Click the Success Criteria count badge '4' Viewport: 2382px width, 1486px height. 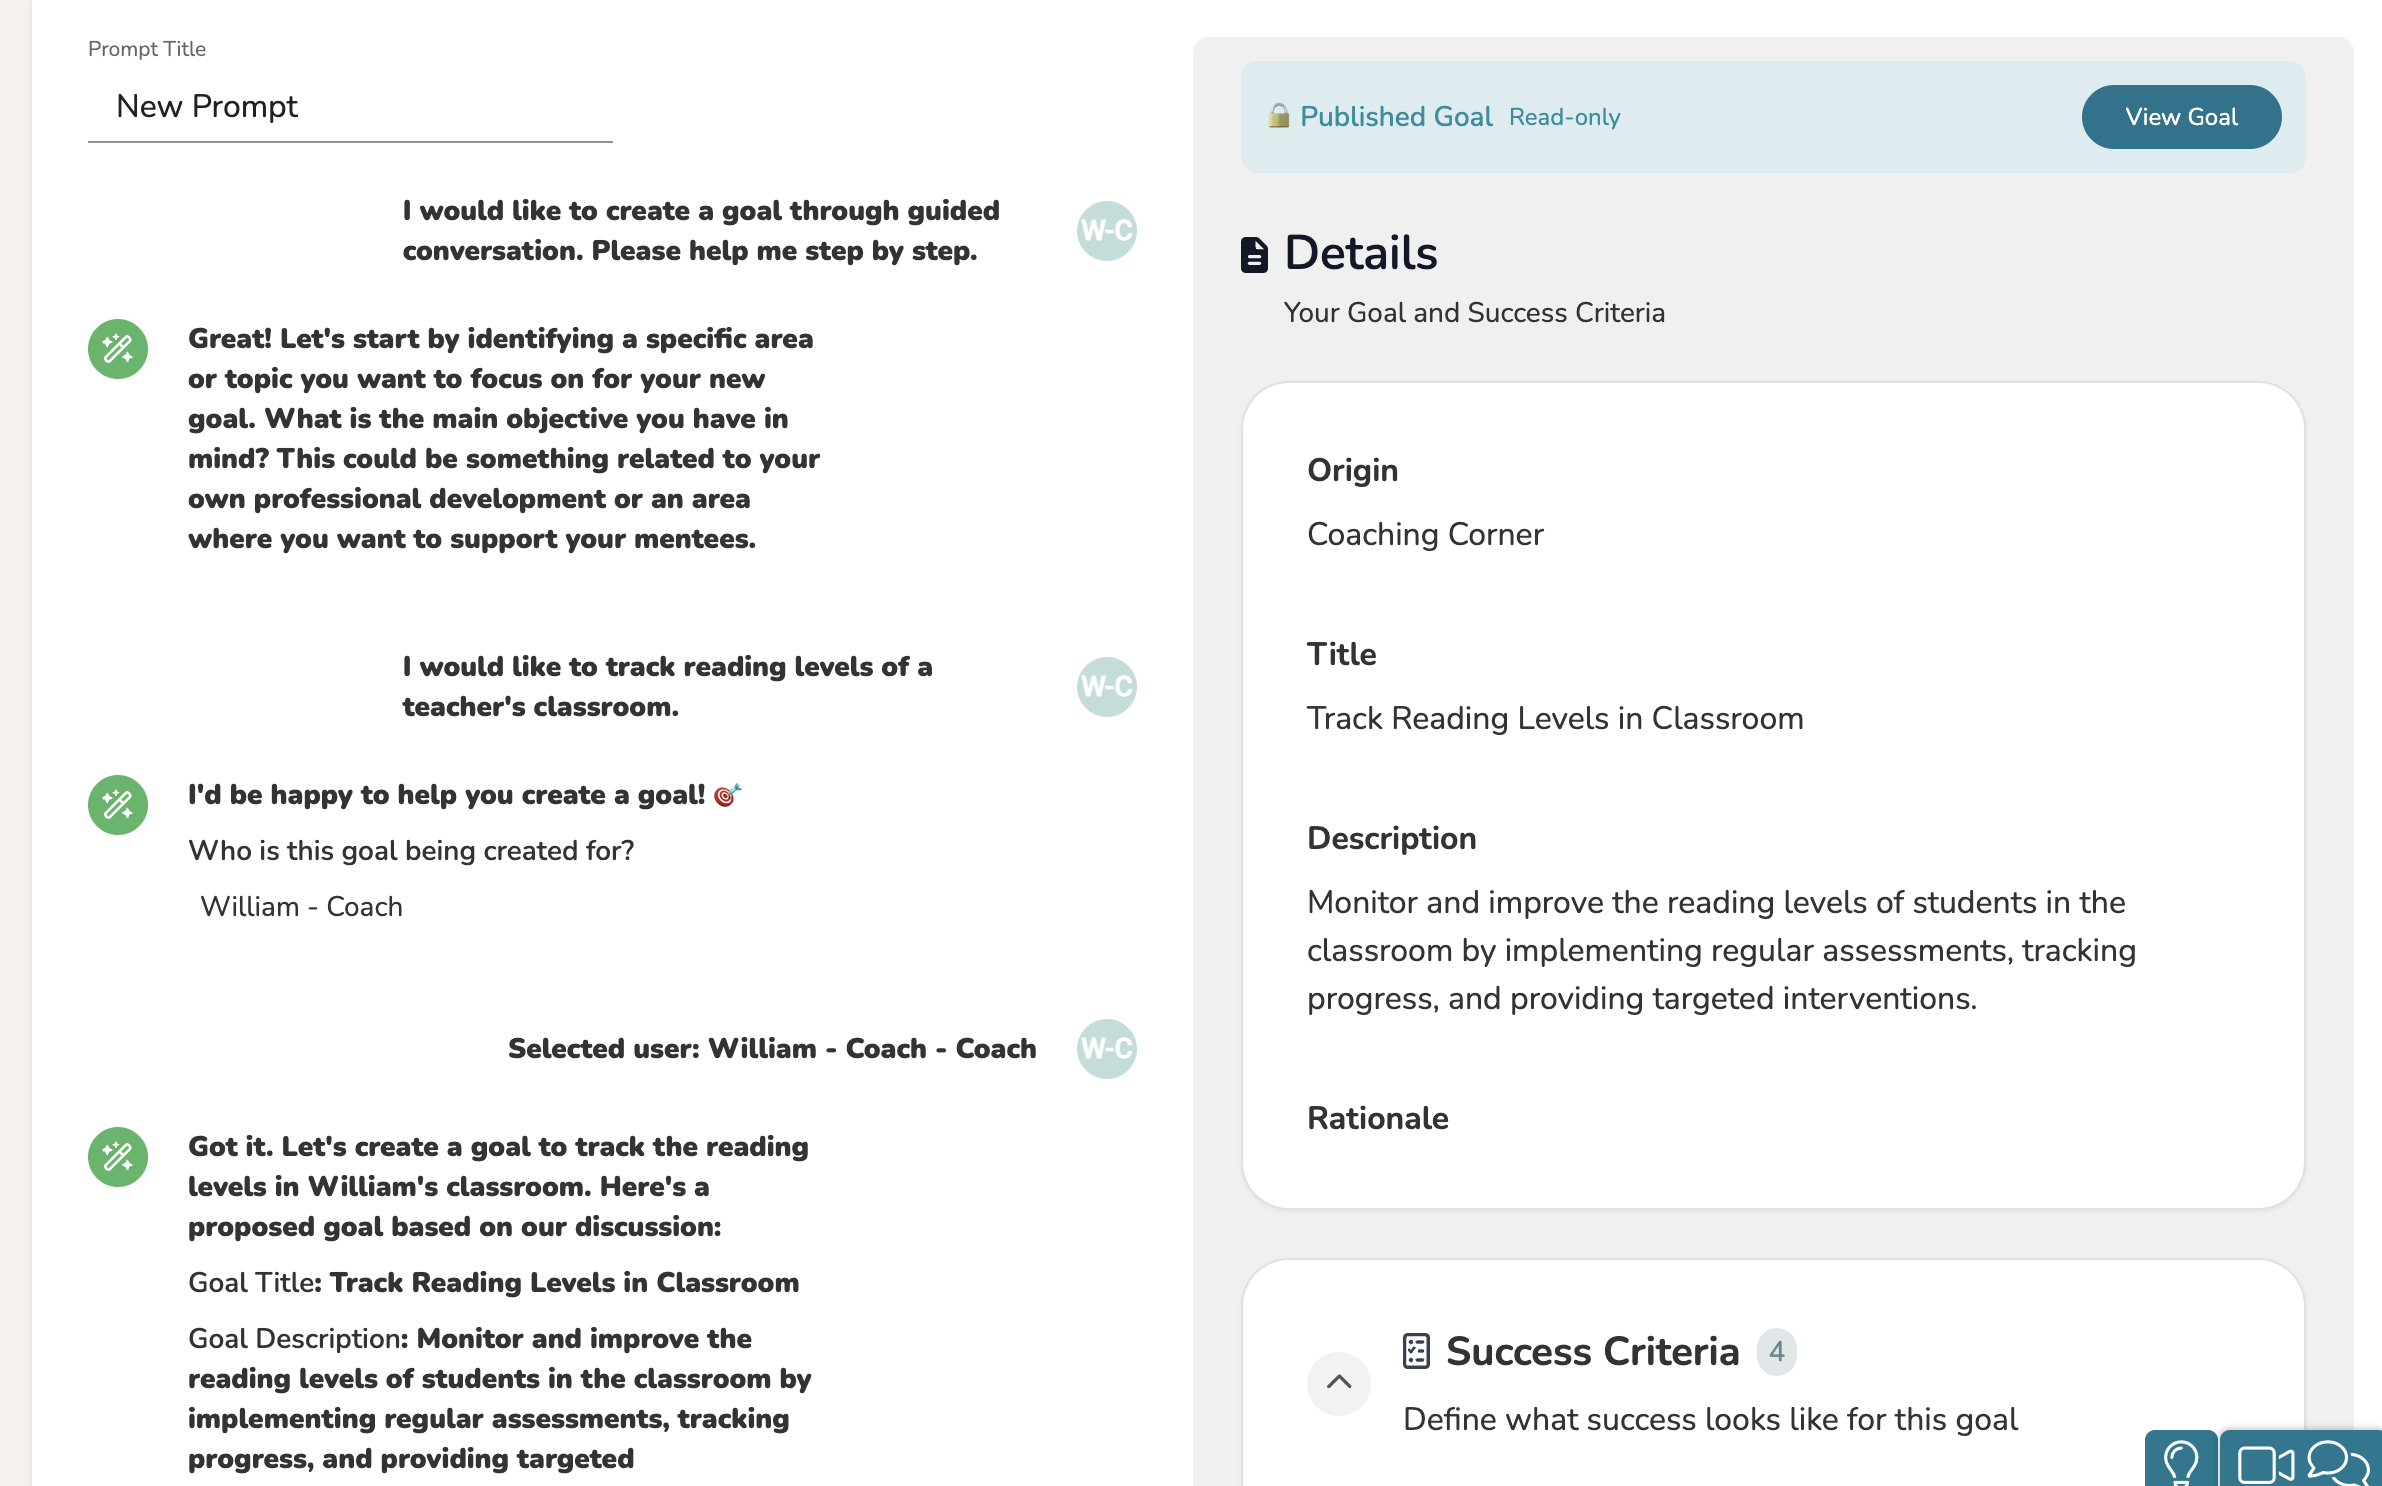point(1776,1352)
